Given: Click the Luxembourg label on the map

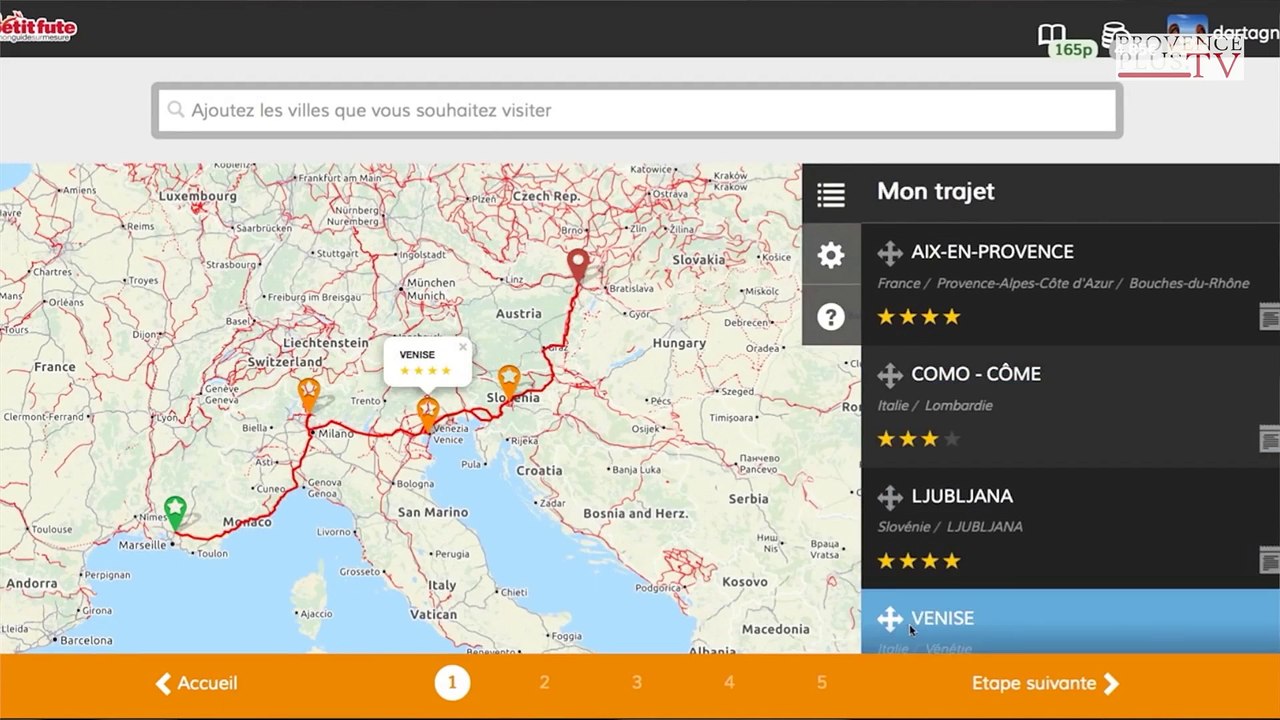Looking at the screenshot, I should tap(200, 196).
